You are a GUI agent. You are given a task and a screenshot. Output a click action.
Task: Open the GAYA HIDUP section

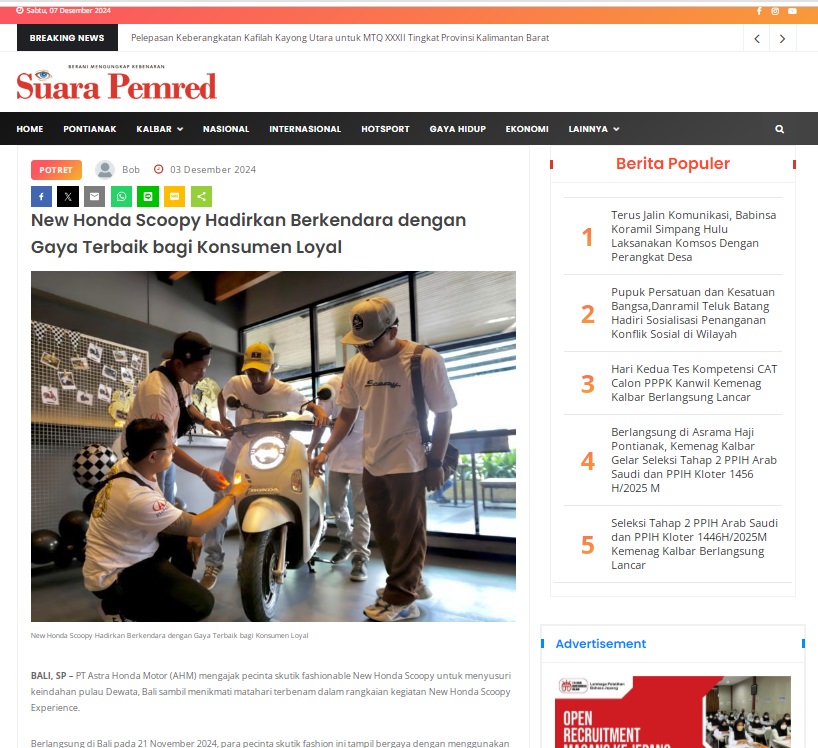(x=458, y=129)
